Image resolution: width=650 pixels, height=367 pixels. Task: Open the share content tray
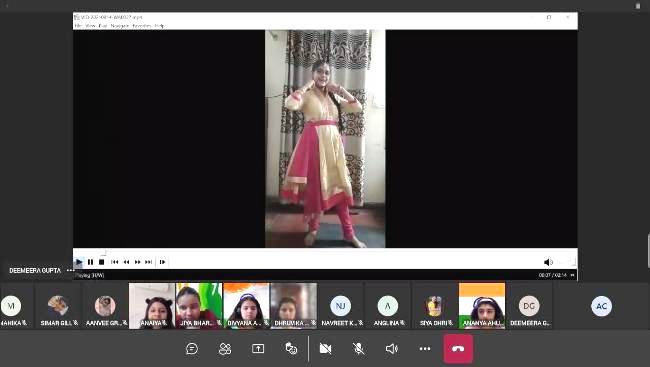click(x=258, y=349)
